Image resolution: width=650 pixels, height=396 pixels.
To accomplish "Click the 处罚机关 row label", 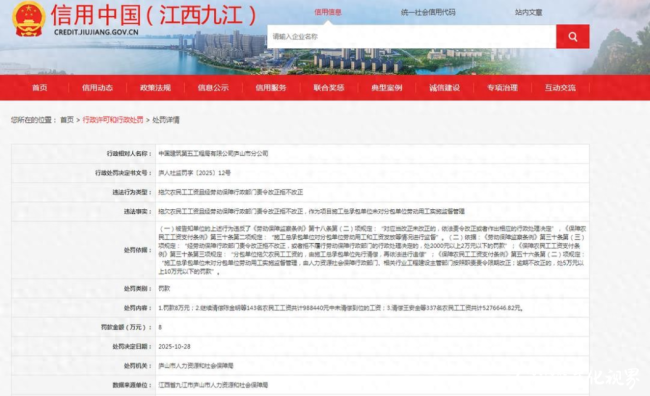I will point(138,366).
